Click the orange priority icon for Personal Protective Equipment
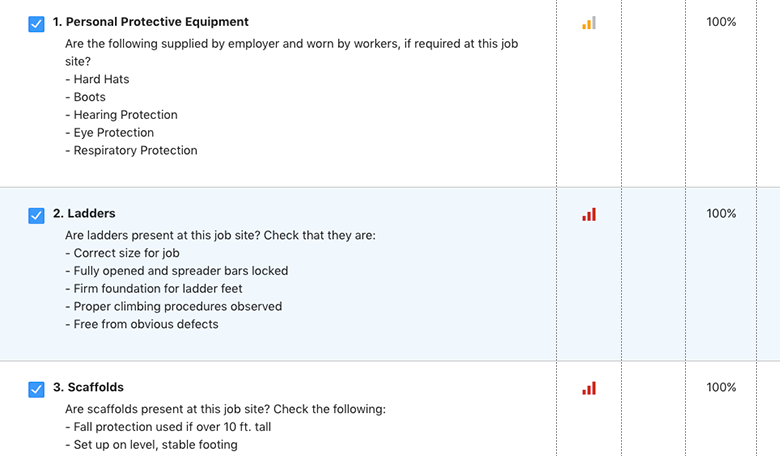The image size is (780, 456). point(589,22)
